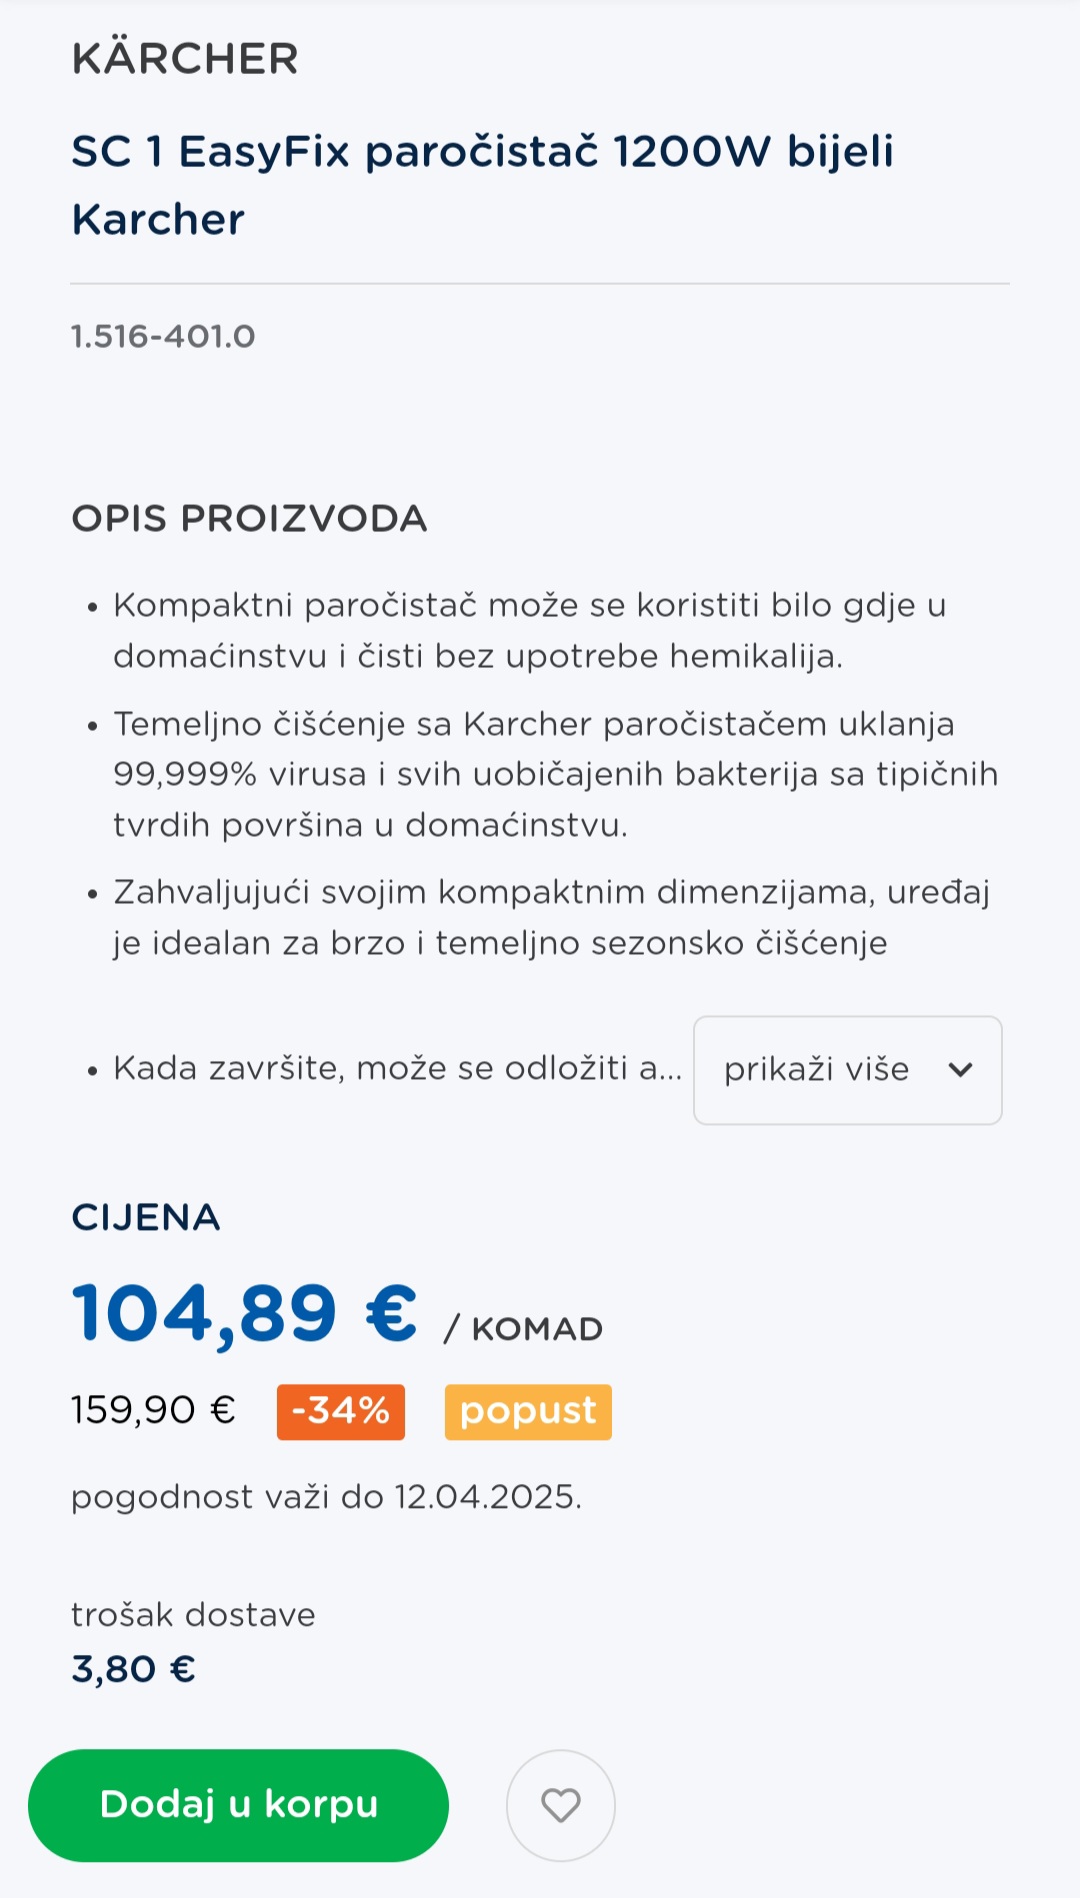The width and height of the screenshot is (1080, 1898).
Task: Click the chevron arrow beside prikaži više
Action: click(960, 1070)
